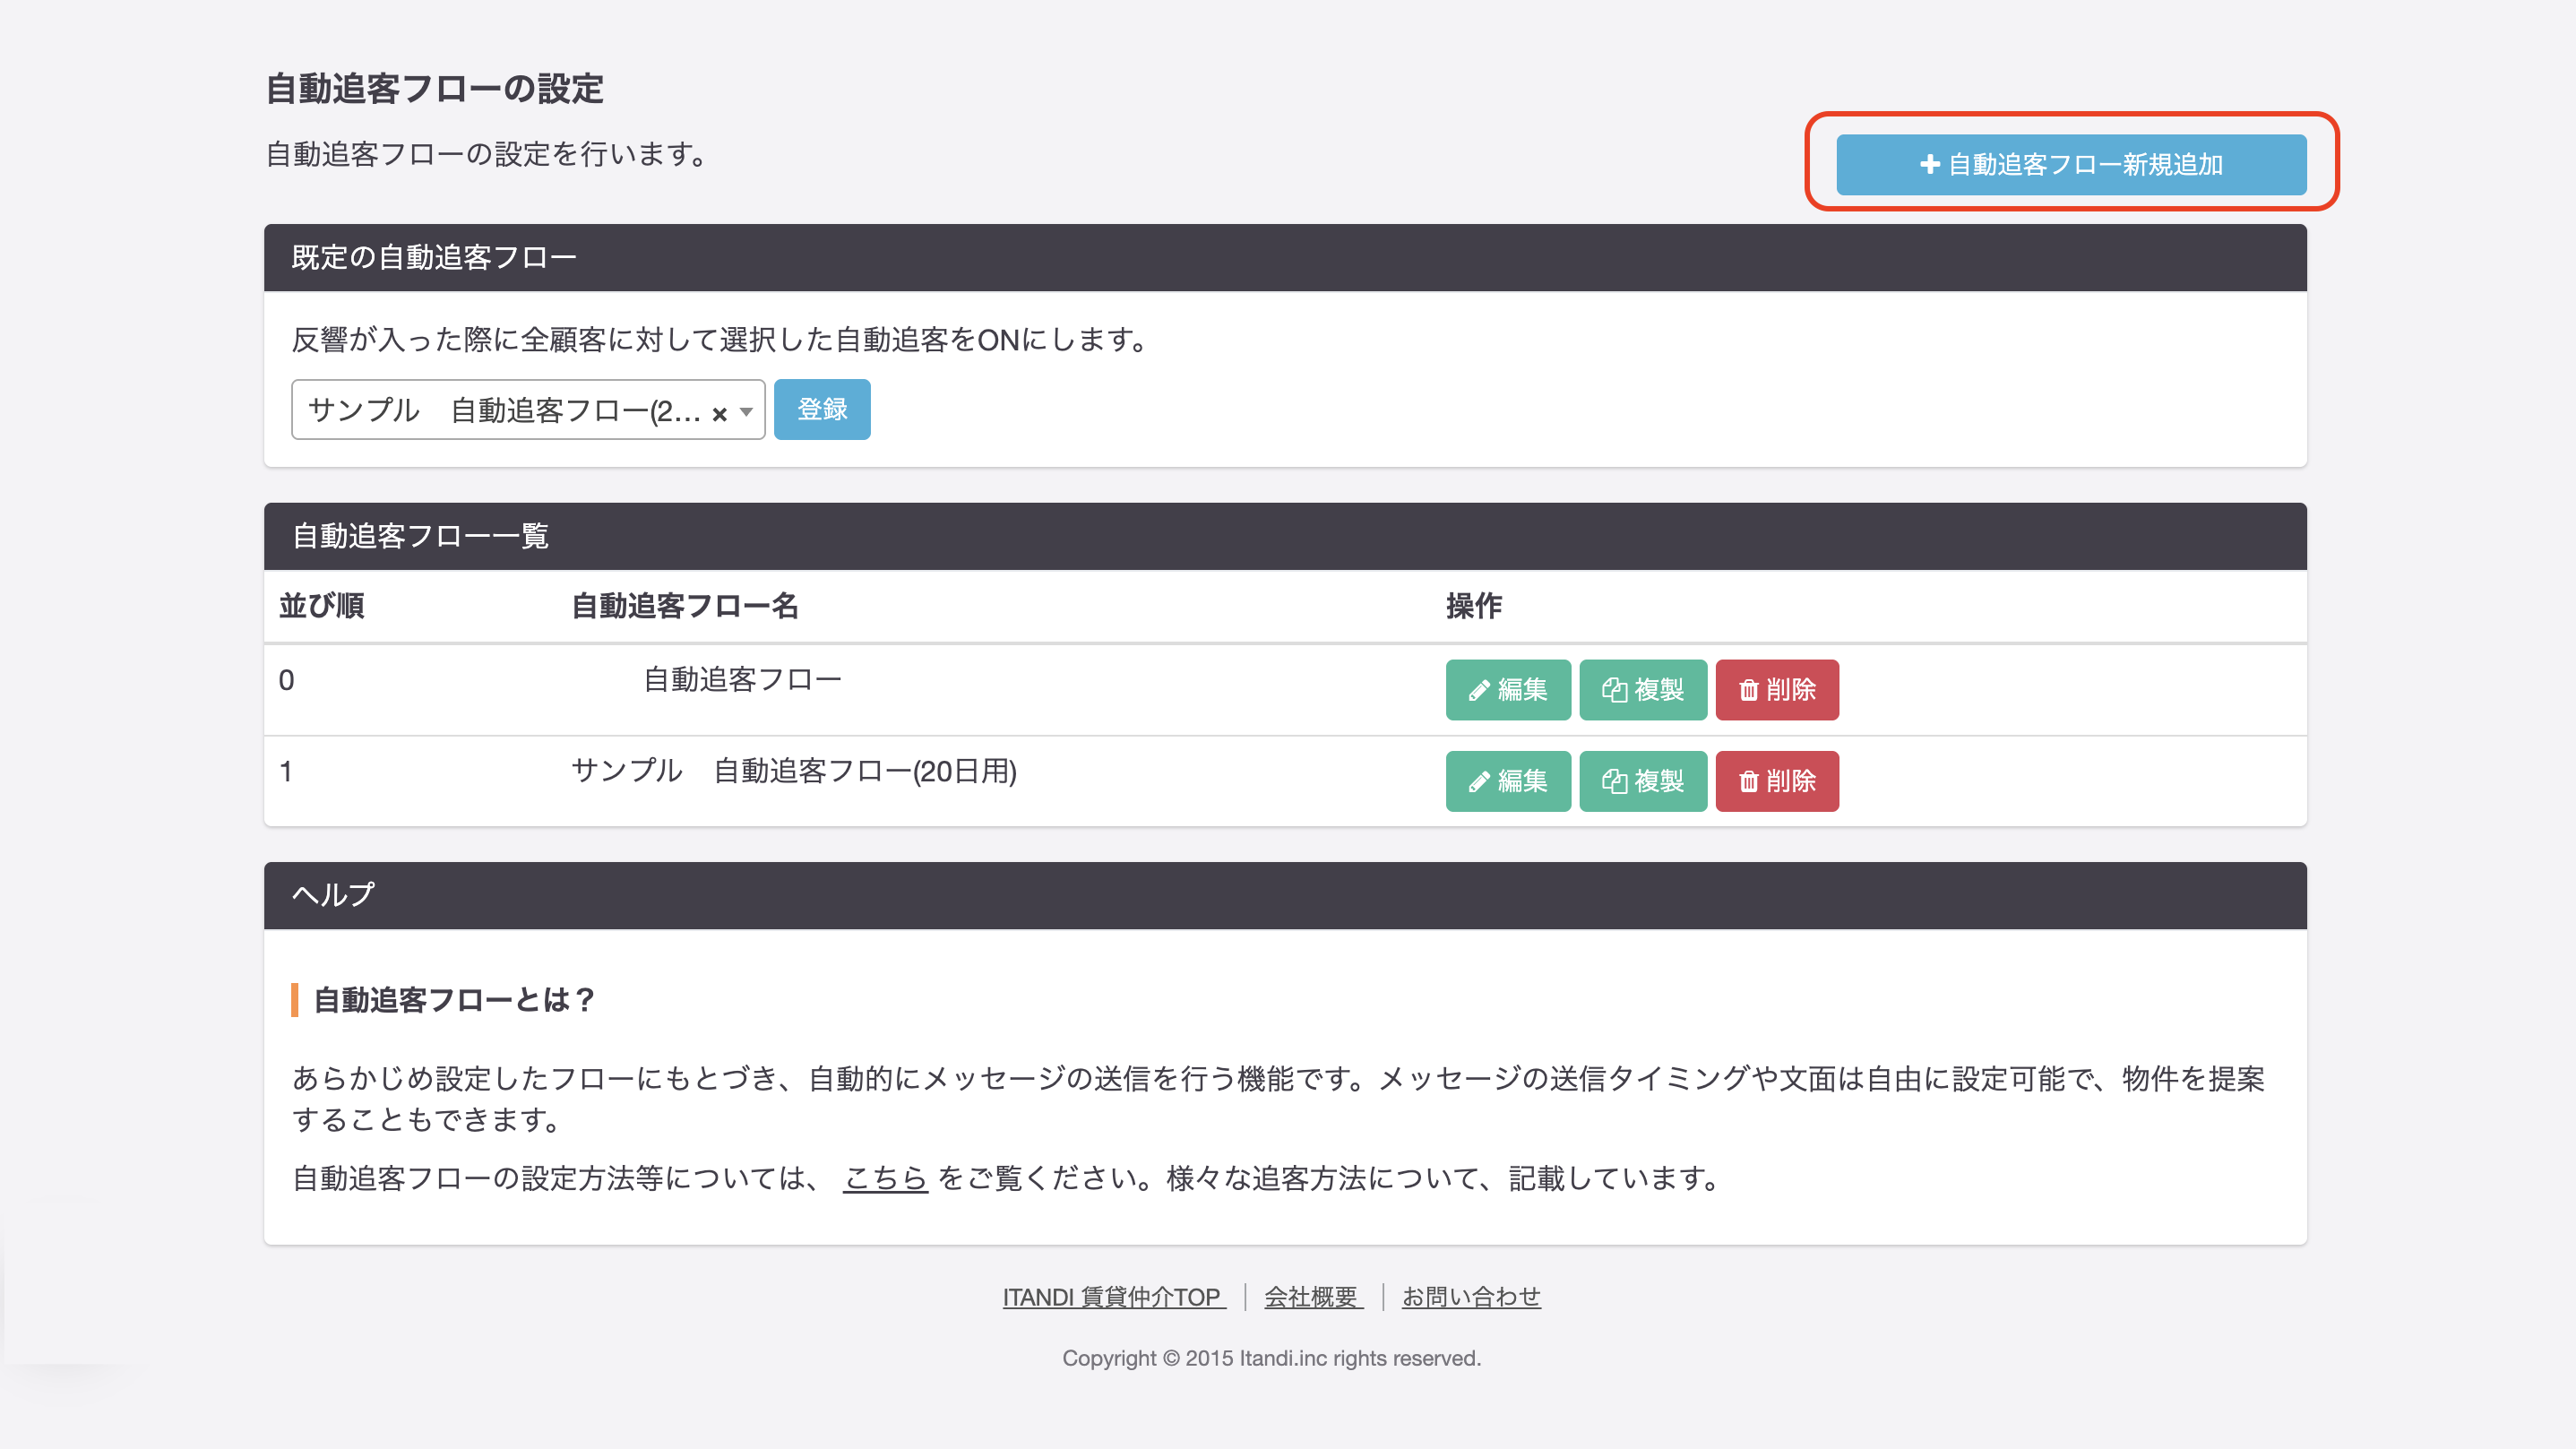Click the 並び順 column header
The width and height of the screenshot is (2576, 1449).
click(321, 606)
